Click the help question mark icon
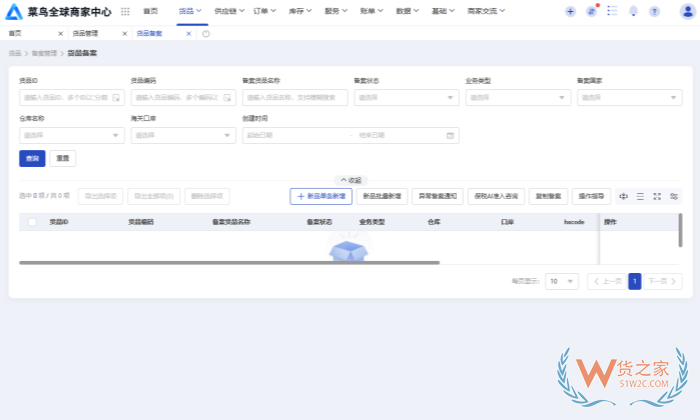Image resolution: width=700 pixels, height=420 pixels. 654,12
